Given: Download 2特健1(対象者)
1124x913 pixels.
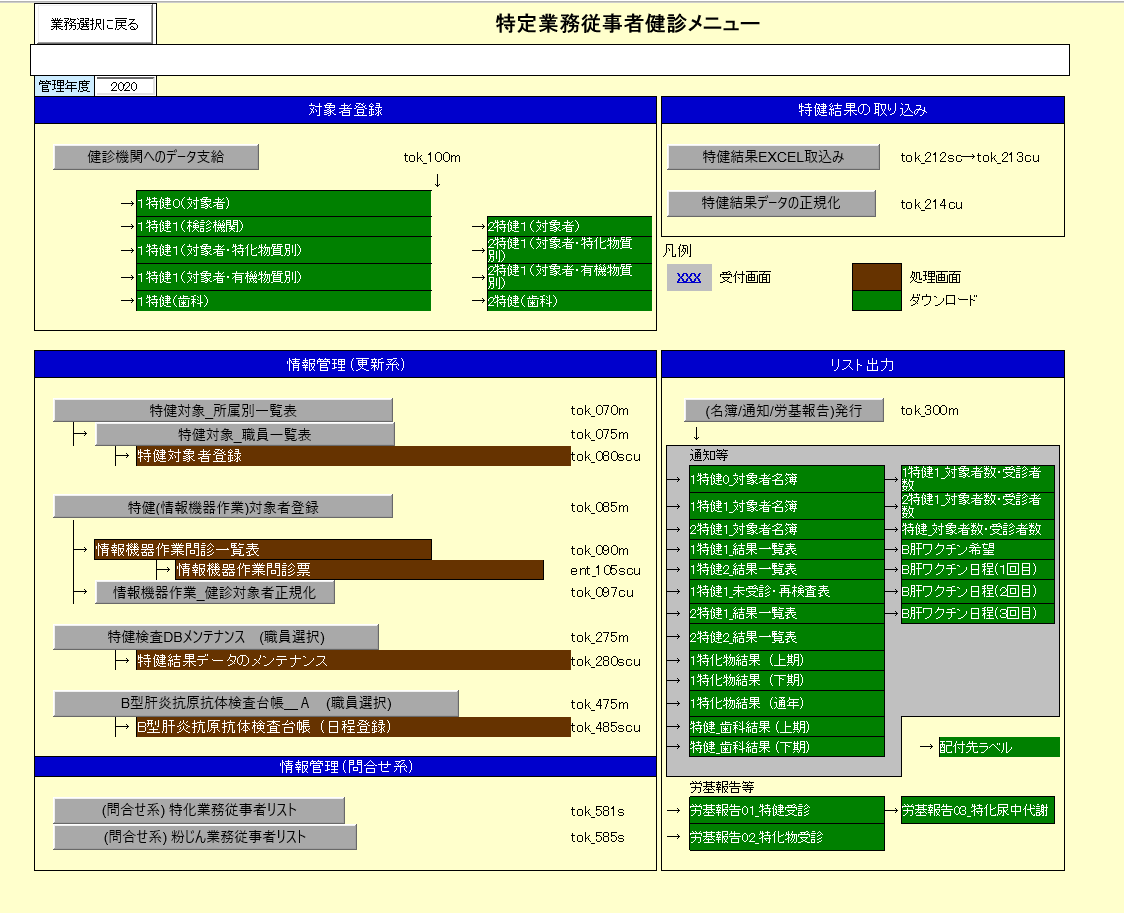Looking at the screenshot, I should tap(569, 226).
